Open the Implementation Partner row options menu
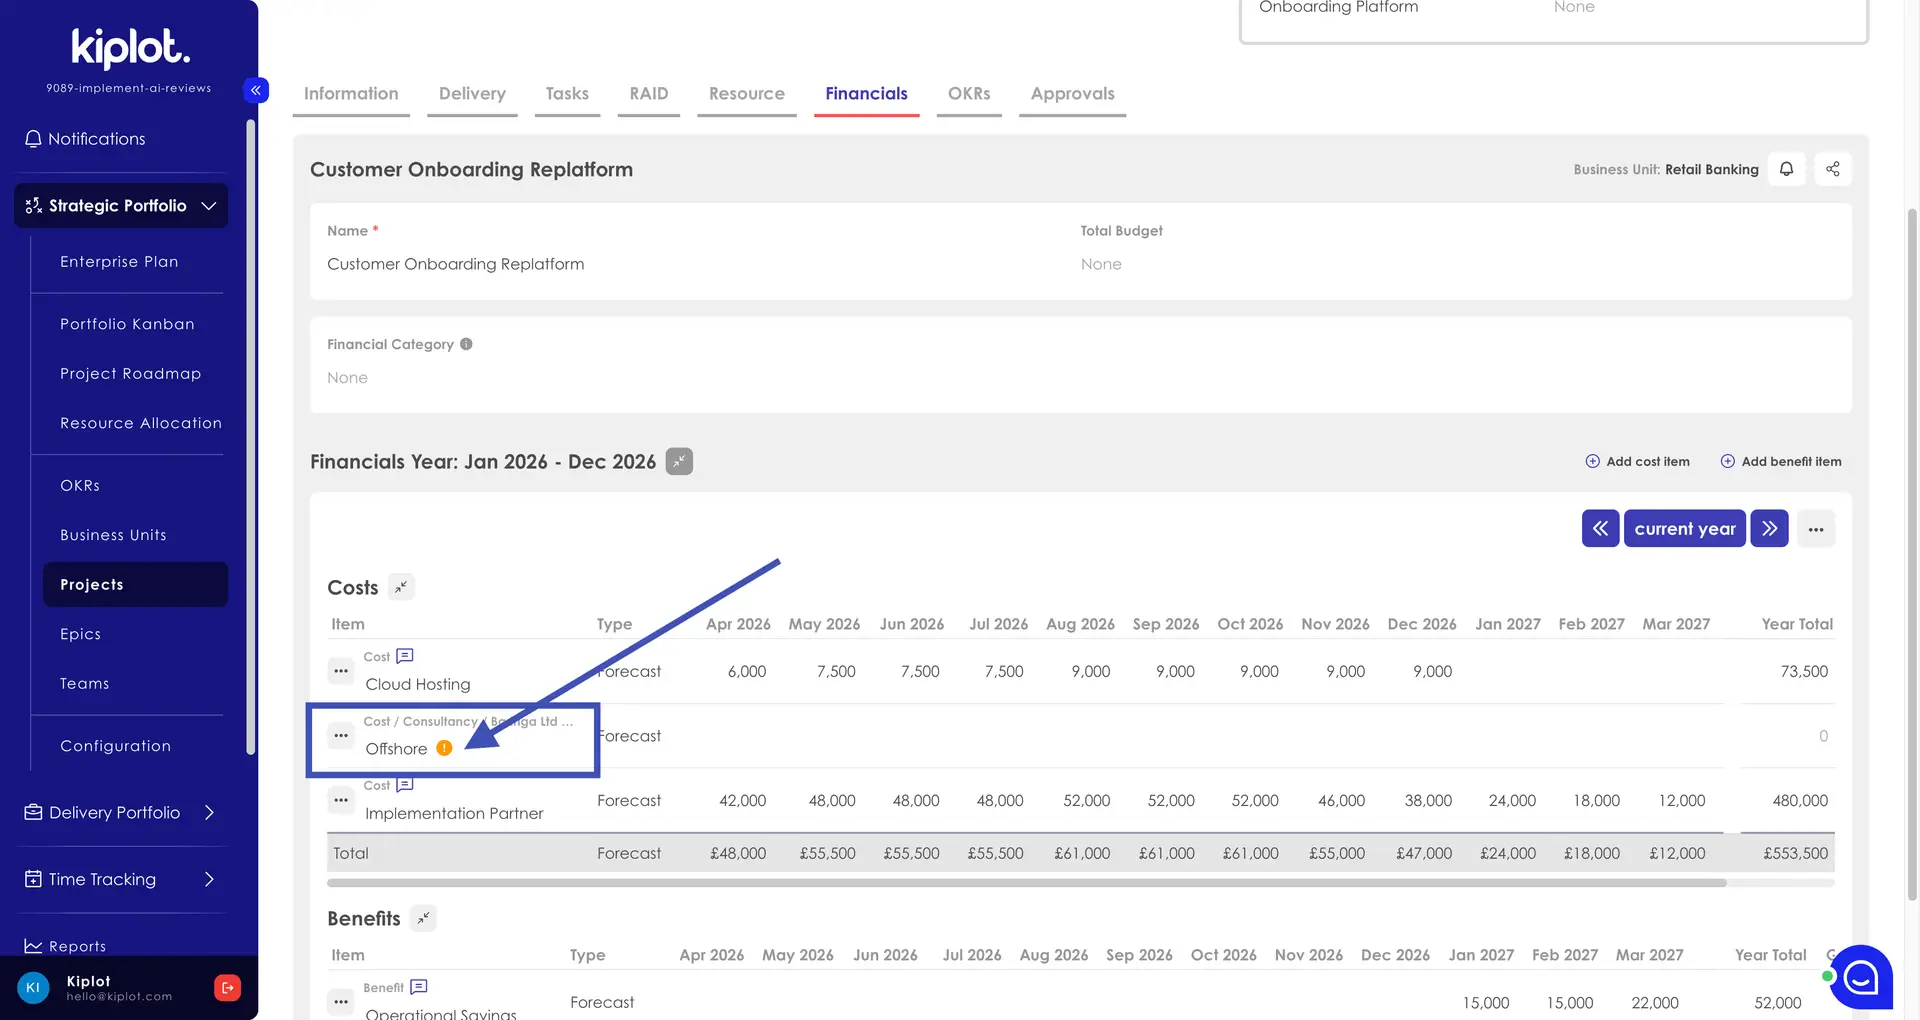The width and height of the screenshot is (1920, 1020). point(341,800)
